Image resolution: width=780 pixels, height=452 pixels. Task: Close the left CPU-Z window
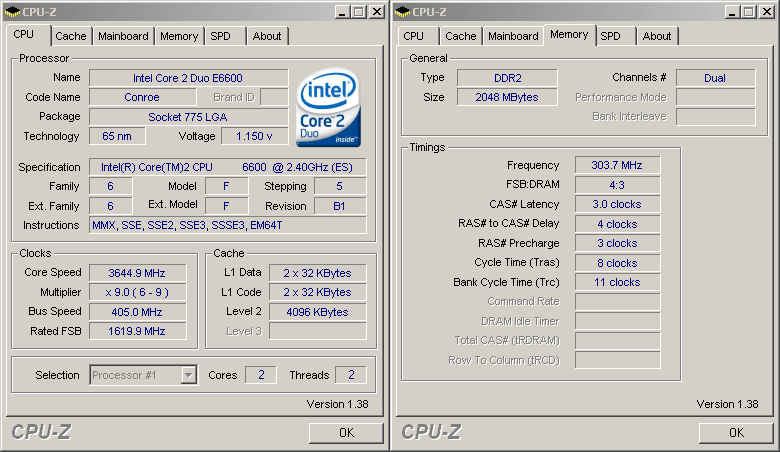click(377, 11)
